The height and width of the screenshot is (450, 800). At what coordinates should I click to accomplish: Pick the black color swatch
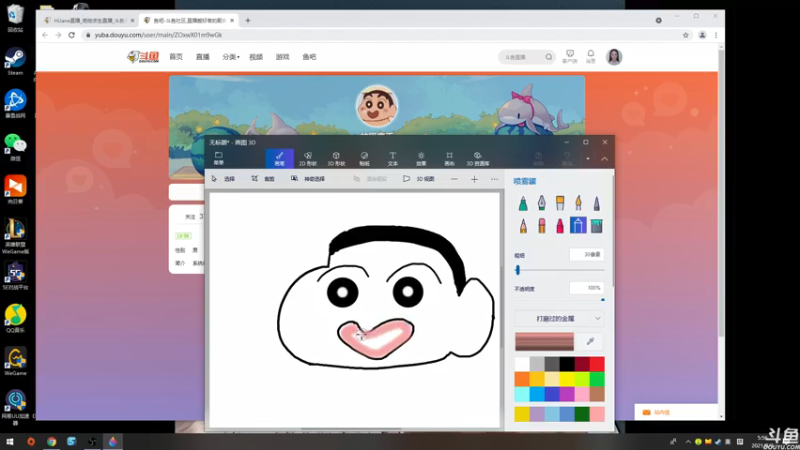pos(567,364)
